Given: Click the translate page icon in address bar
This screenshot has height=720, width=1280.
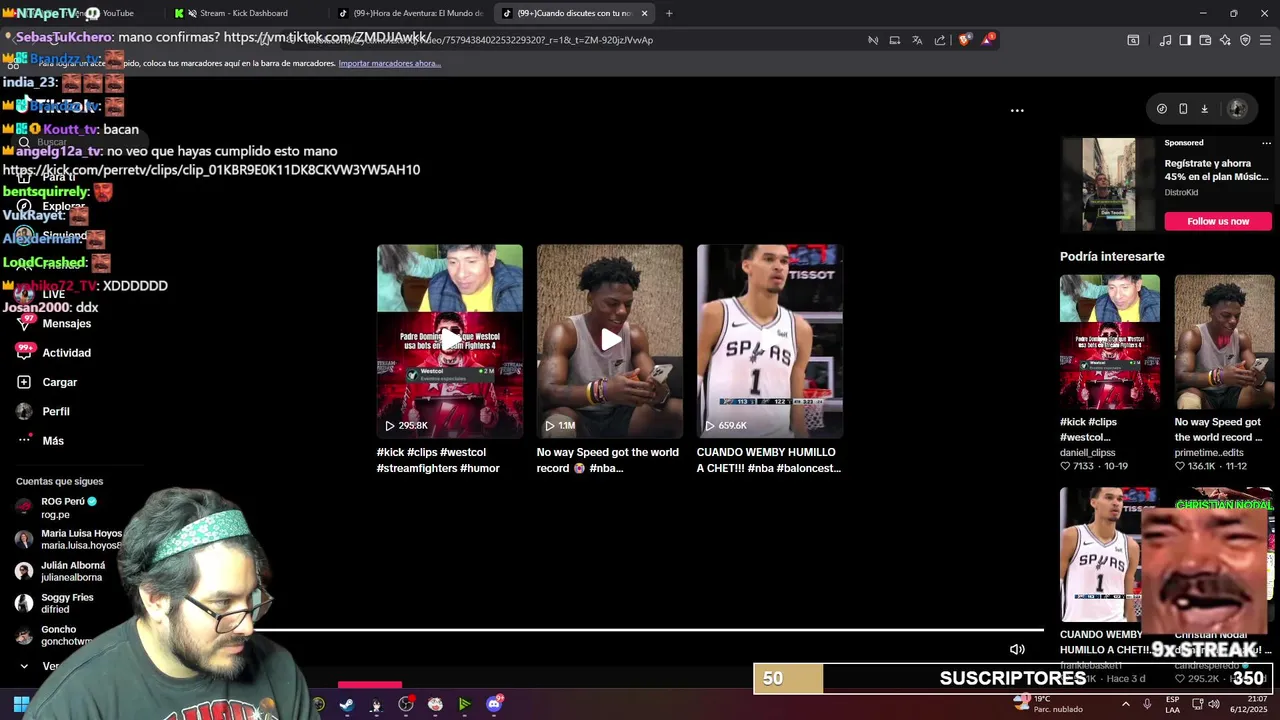Looking at the screenshot, I should 917,40.
